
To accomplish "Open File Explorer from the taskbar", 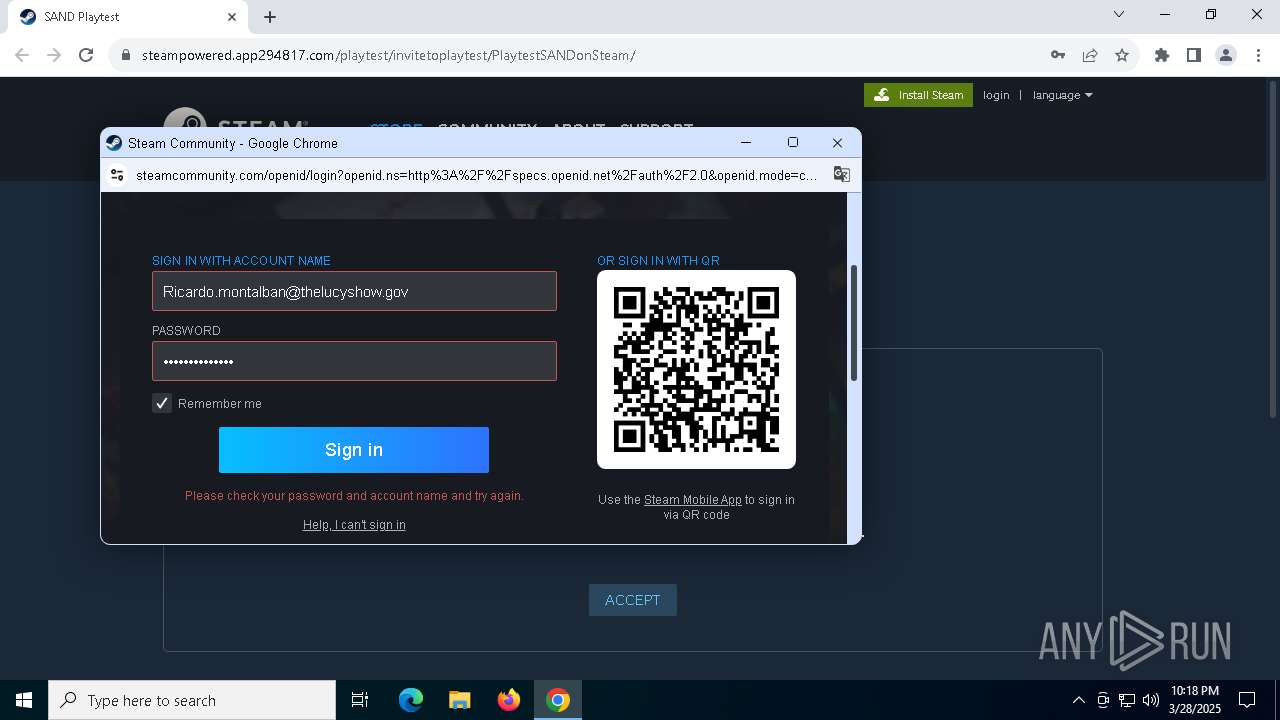I will click(460, 700).
